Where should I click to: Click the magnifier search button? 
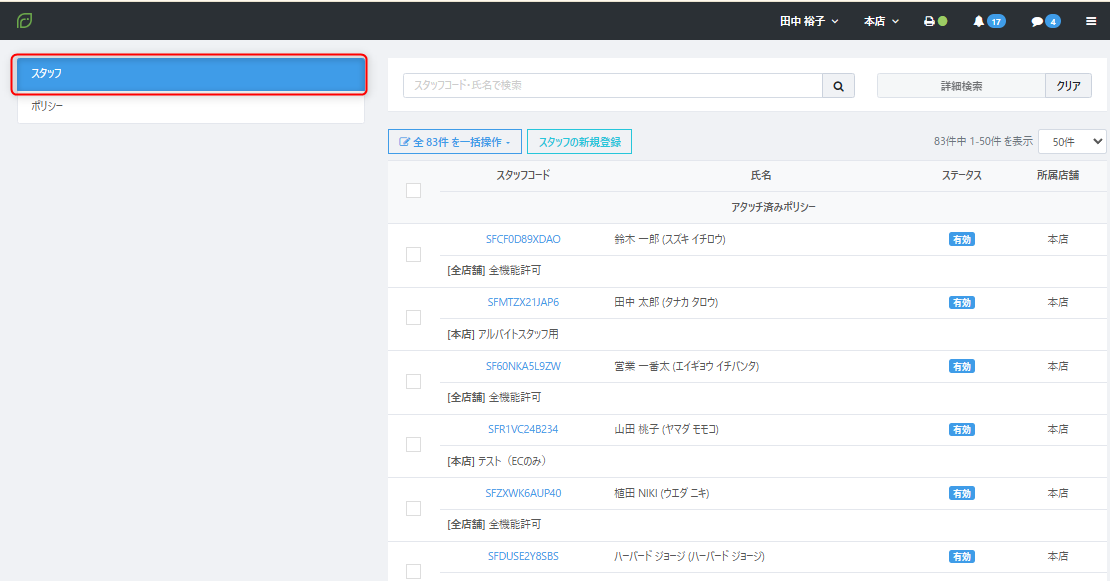point(838,86)
